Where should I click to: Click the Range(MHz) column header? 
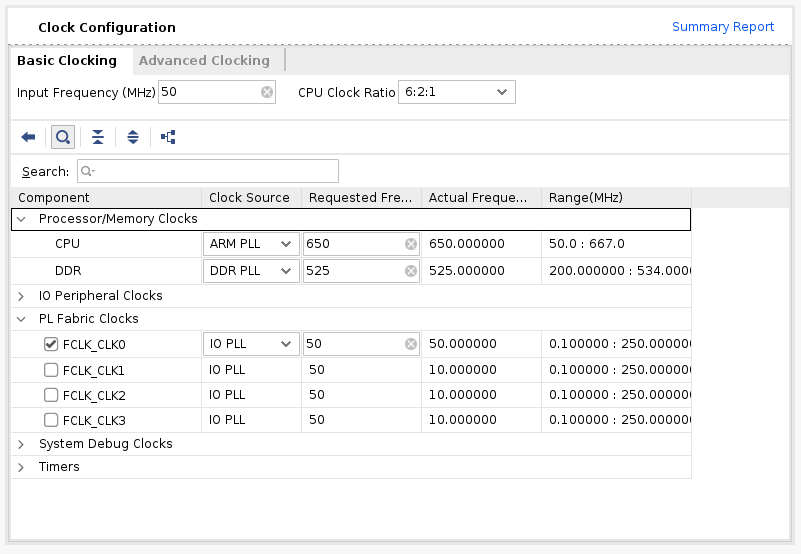click(617, 197)
